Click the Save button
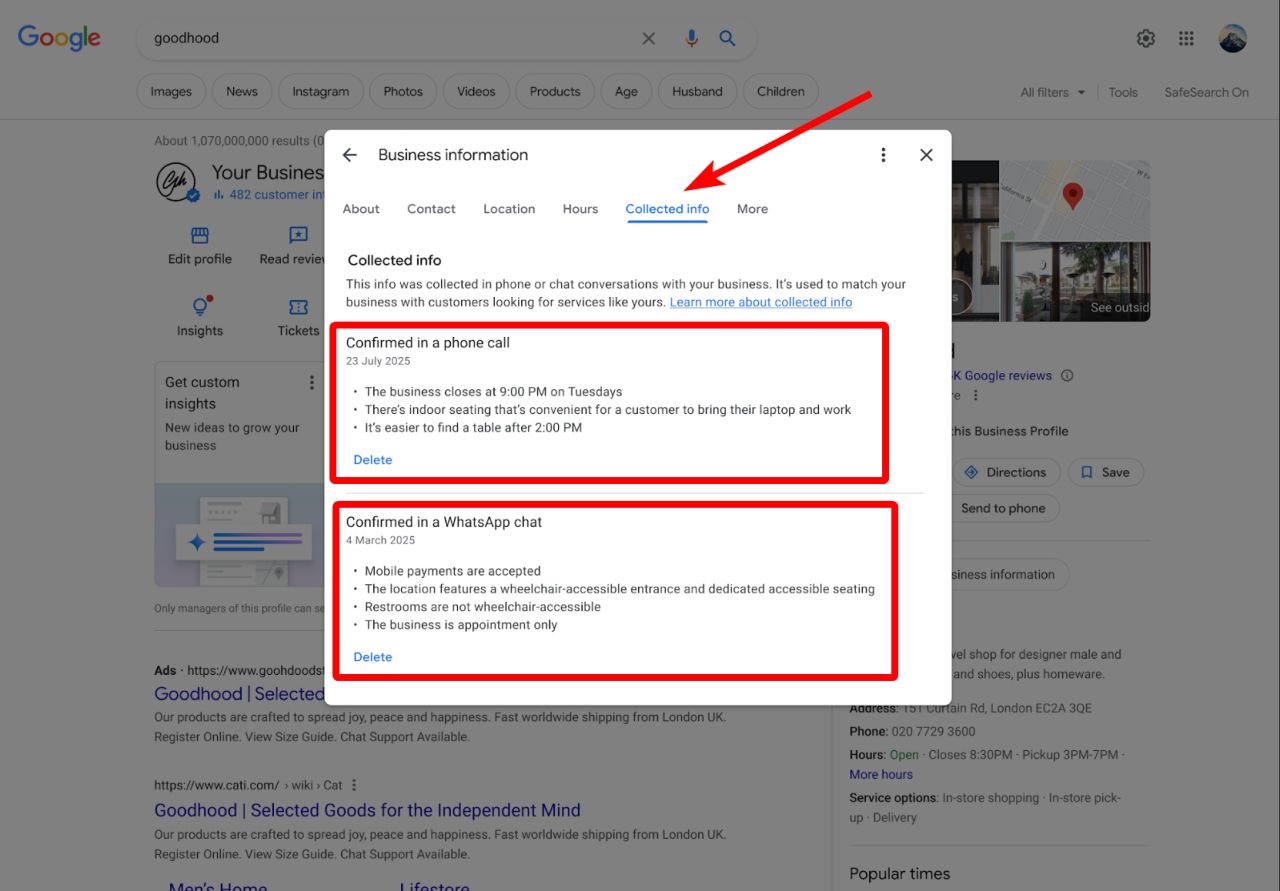This screenshot has width=1280, height=891. click(1105, 472)
